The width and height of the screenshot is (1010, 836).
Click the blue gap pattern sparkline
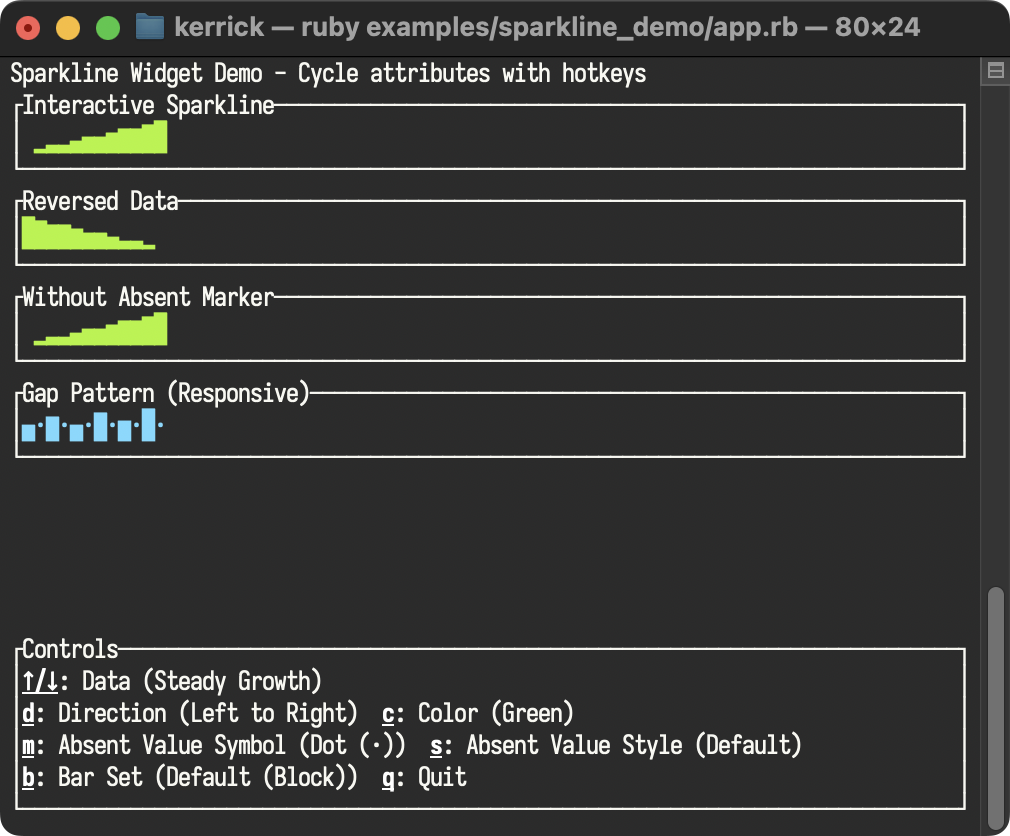coord(92,425)
